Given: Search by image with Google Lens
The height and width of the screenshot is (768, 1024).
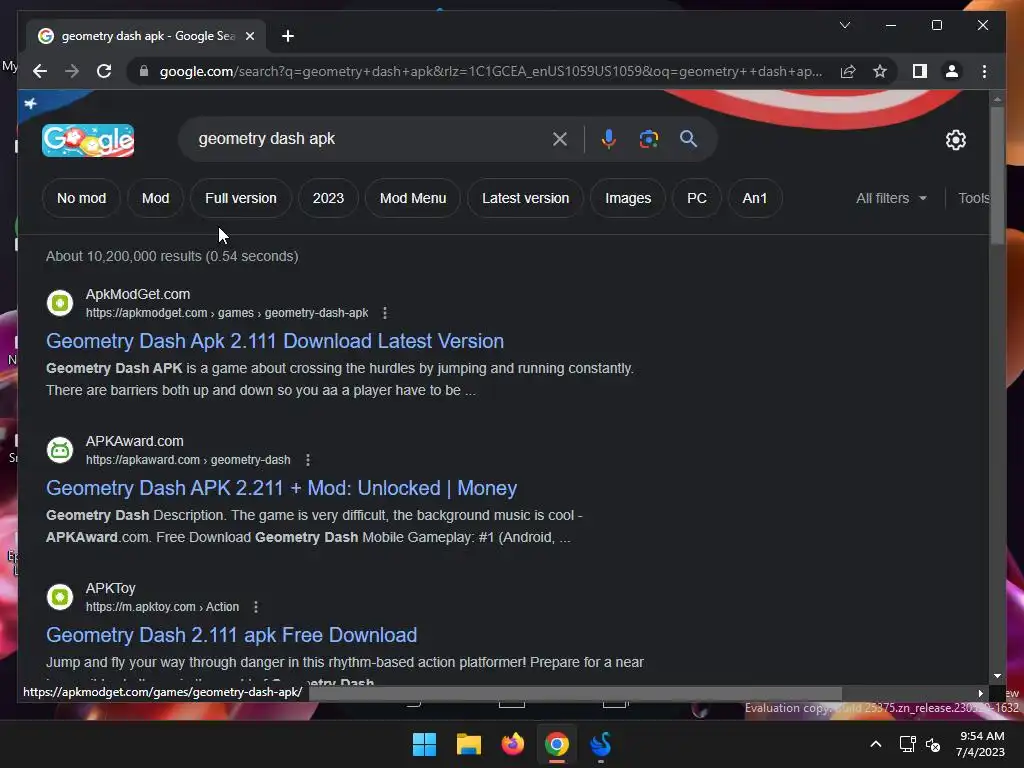Looking at the screenshot, I should (648, 138).
